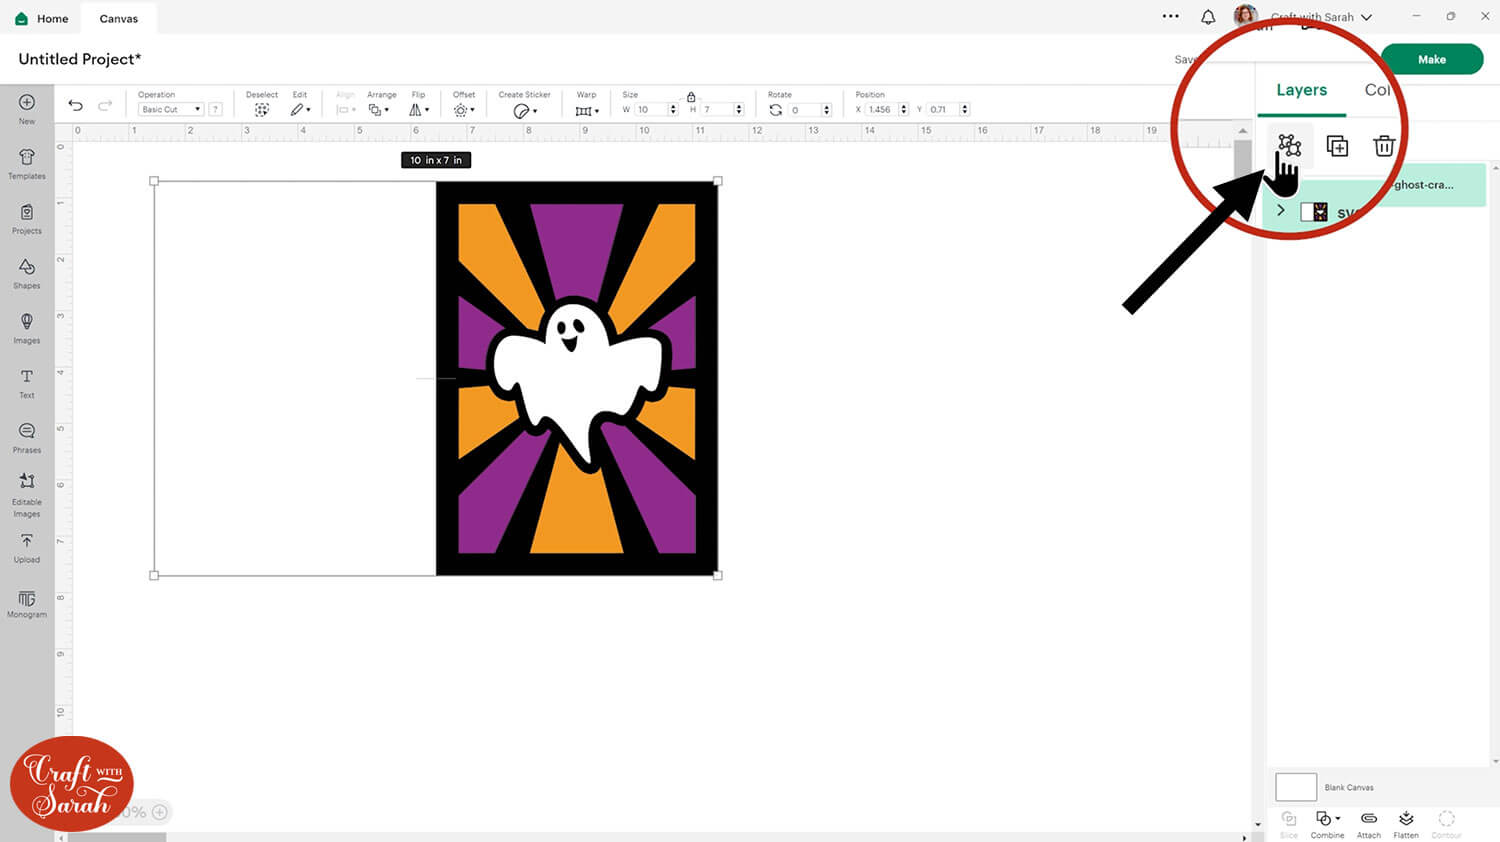
Task: Open the Craft with Sarah account menu
Action: pyautogui.click(x=1320, y=17)
